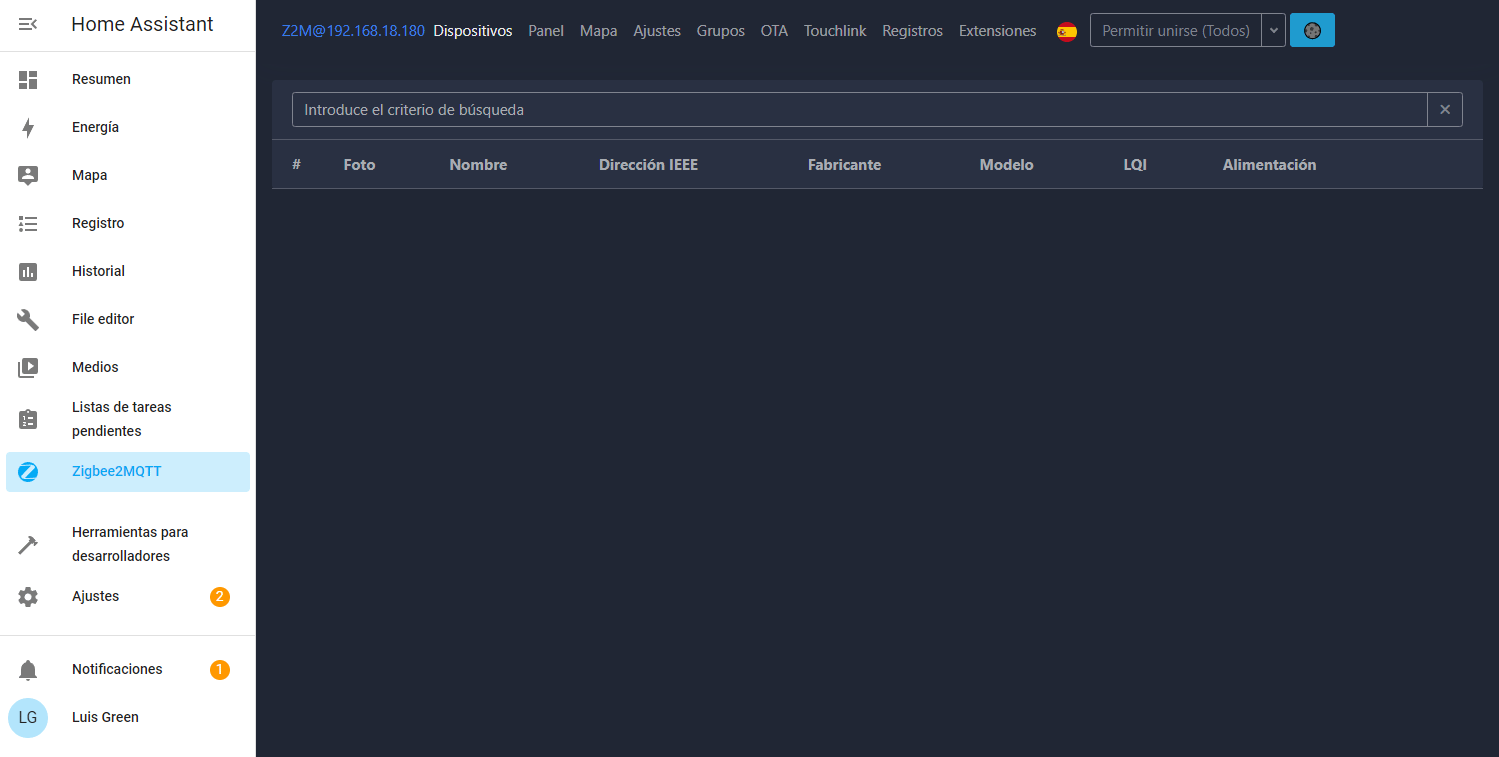This screenshot has width=1499, height=757.
Task: Click the Z2M@192.168.18.180 link
Action: (x=353, y=31)
